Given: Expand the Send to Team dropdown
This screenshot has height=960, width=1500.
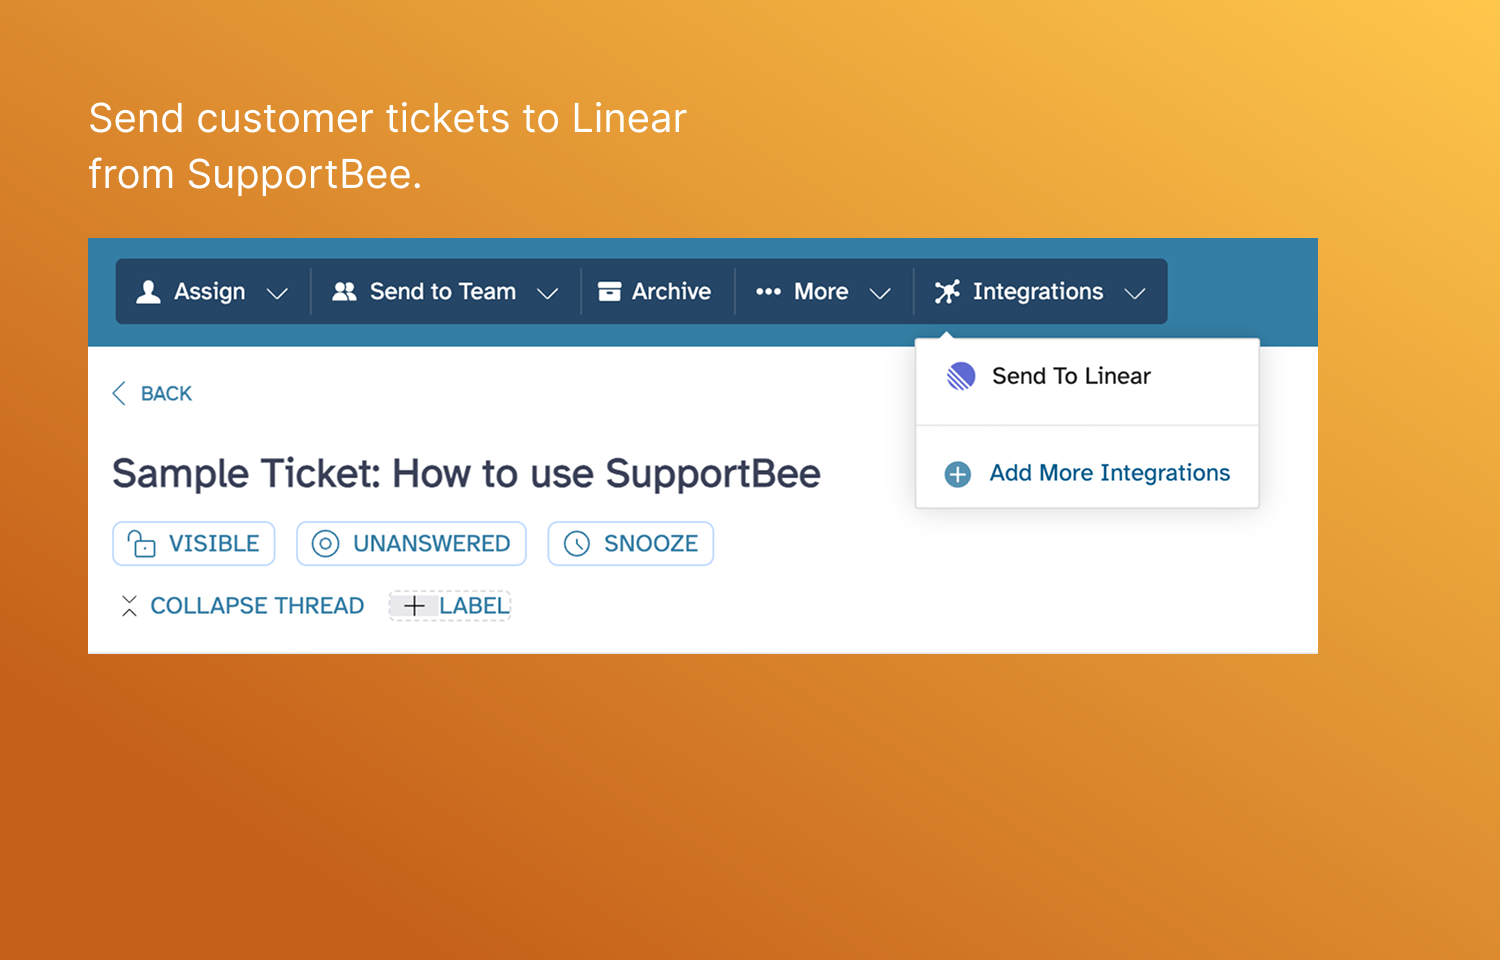Looking at the screenshot, I should pos(445,291).
